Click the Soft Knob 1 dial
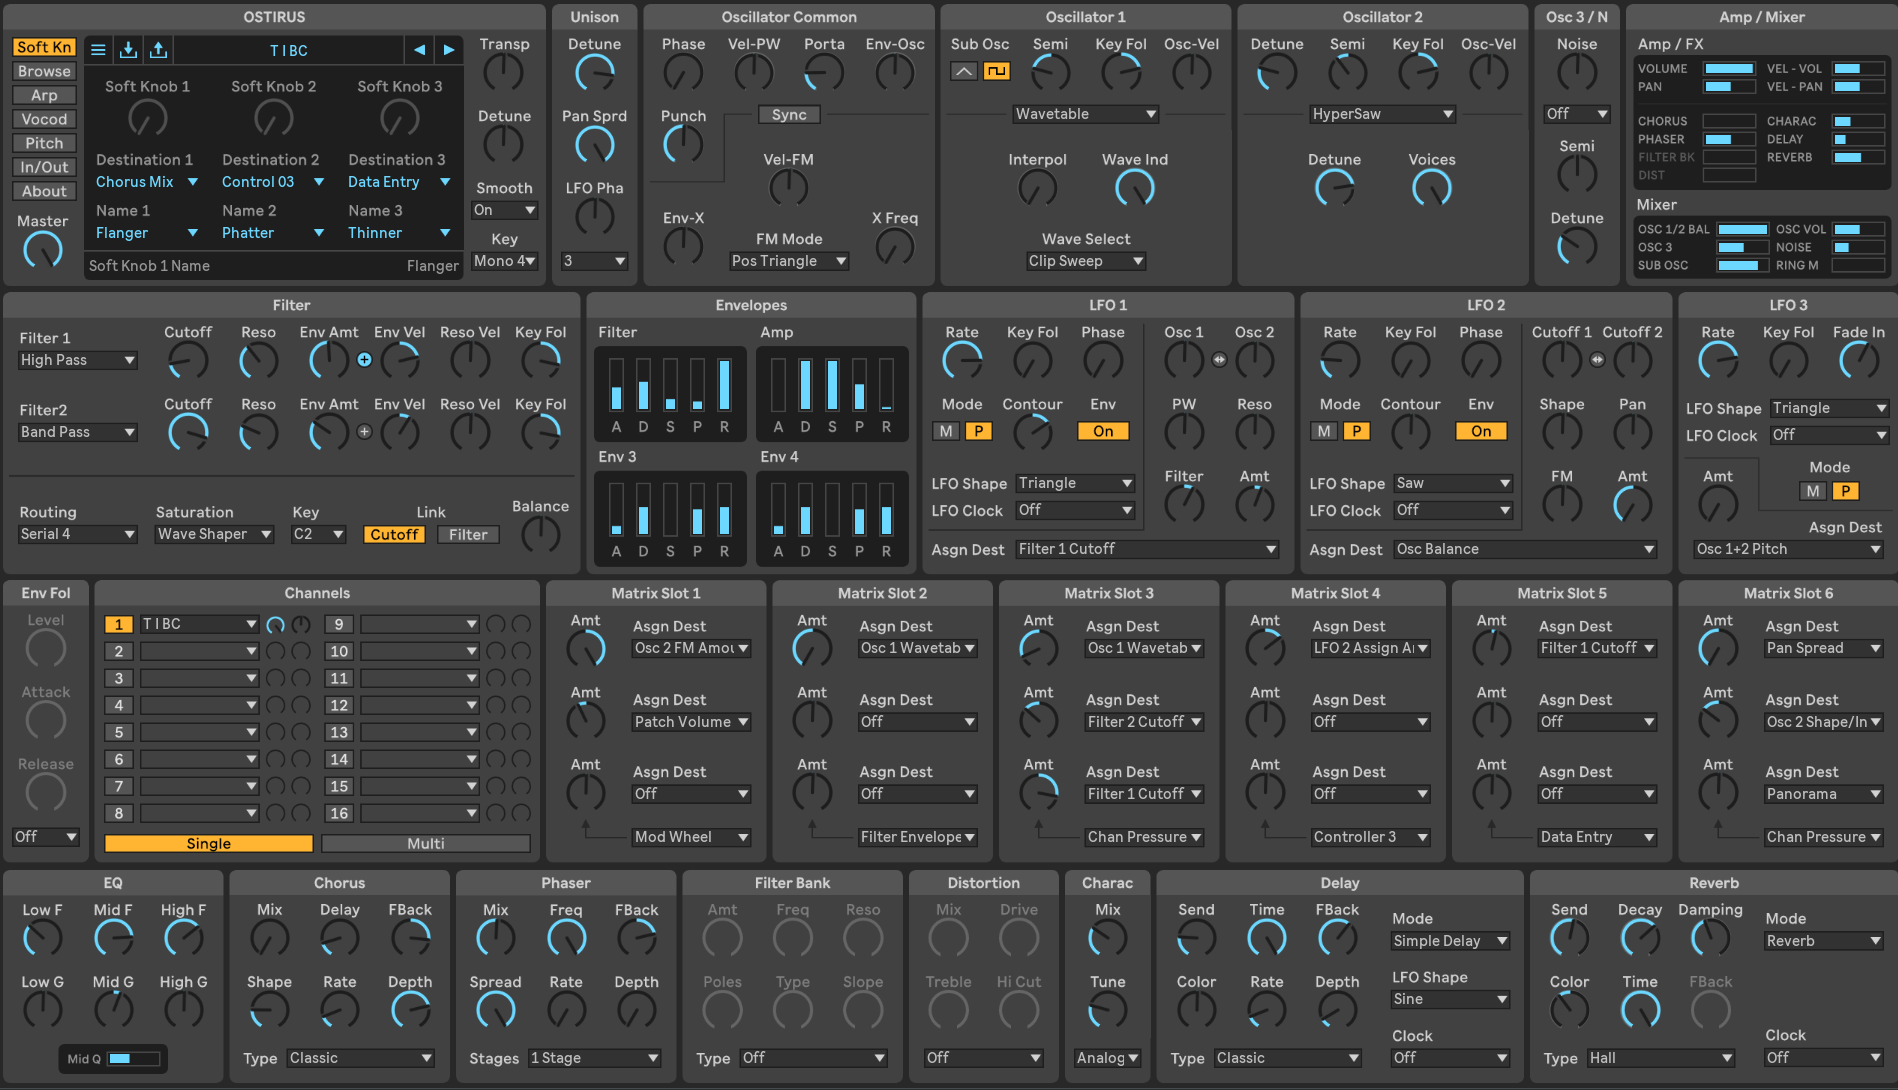 [147, 118]
